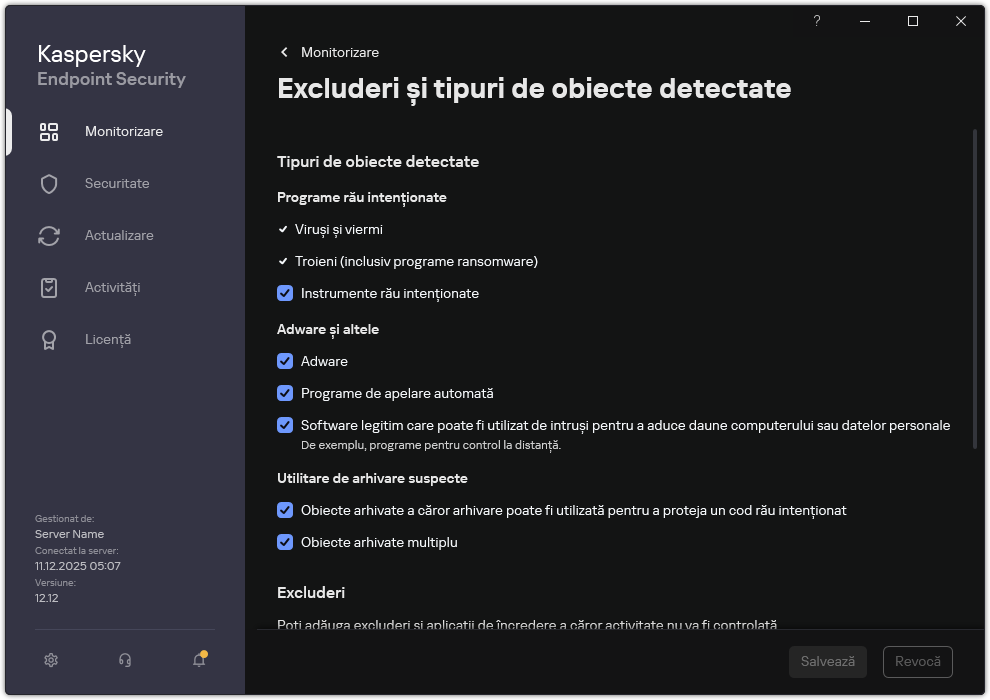Open support via the headset icon

124,660
